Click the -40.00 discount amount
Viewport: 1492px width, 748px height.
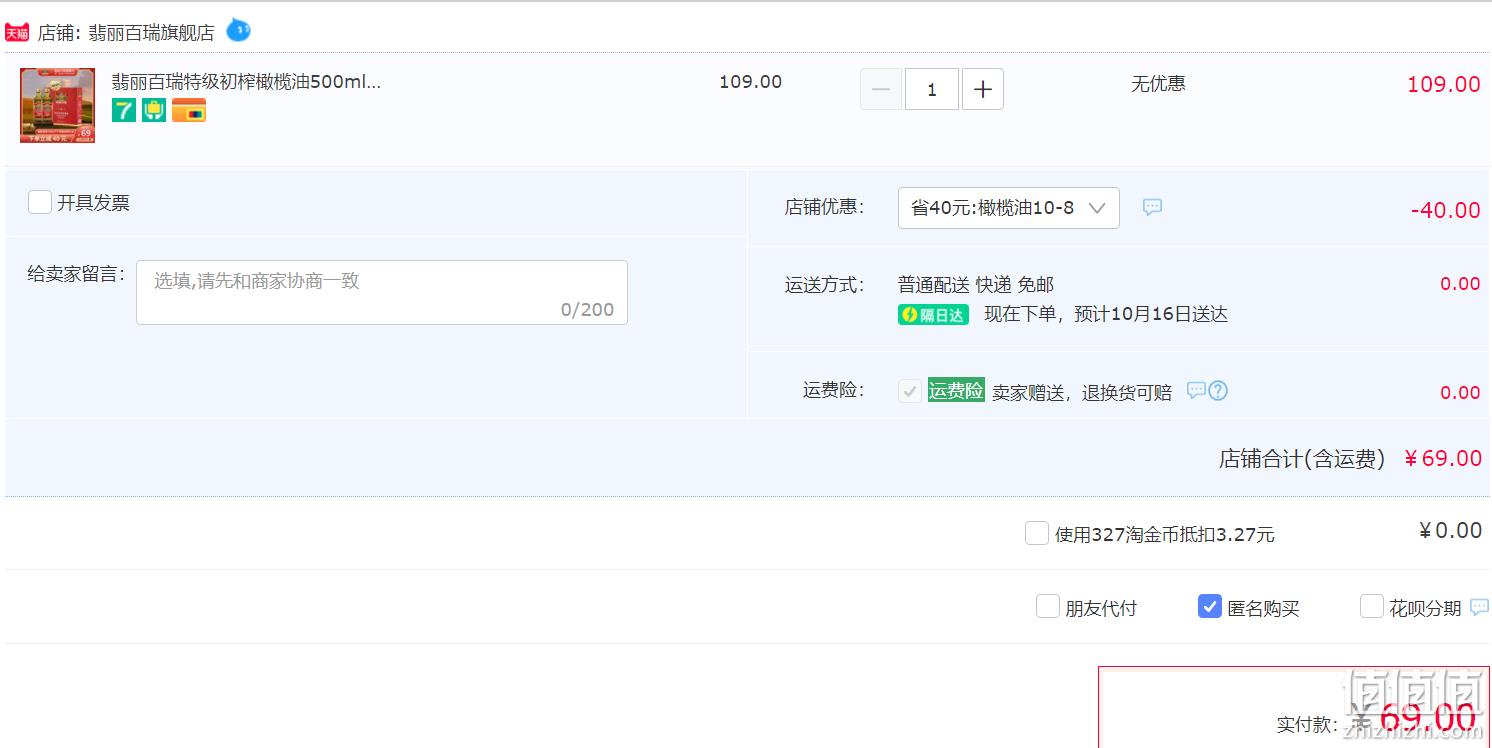[x=1446, y=210]
